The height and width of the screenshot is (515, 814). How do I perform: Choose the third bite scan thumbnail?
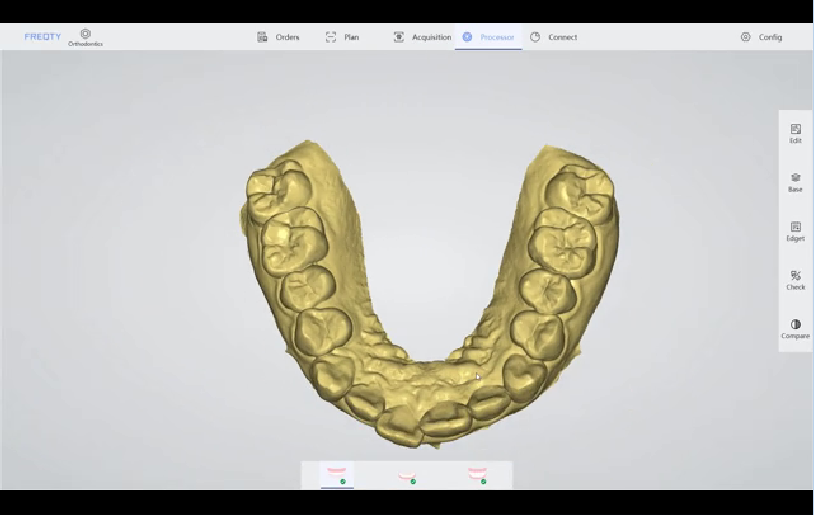pos(477,474)
